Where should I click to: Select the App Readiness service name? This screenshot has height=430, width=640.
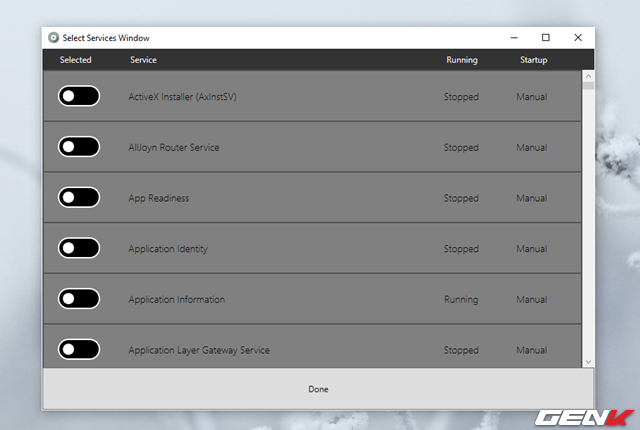(159, 198)
